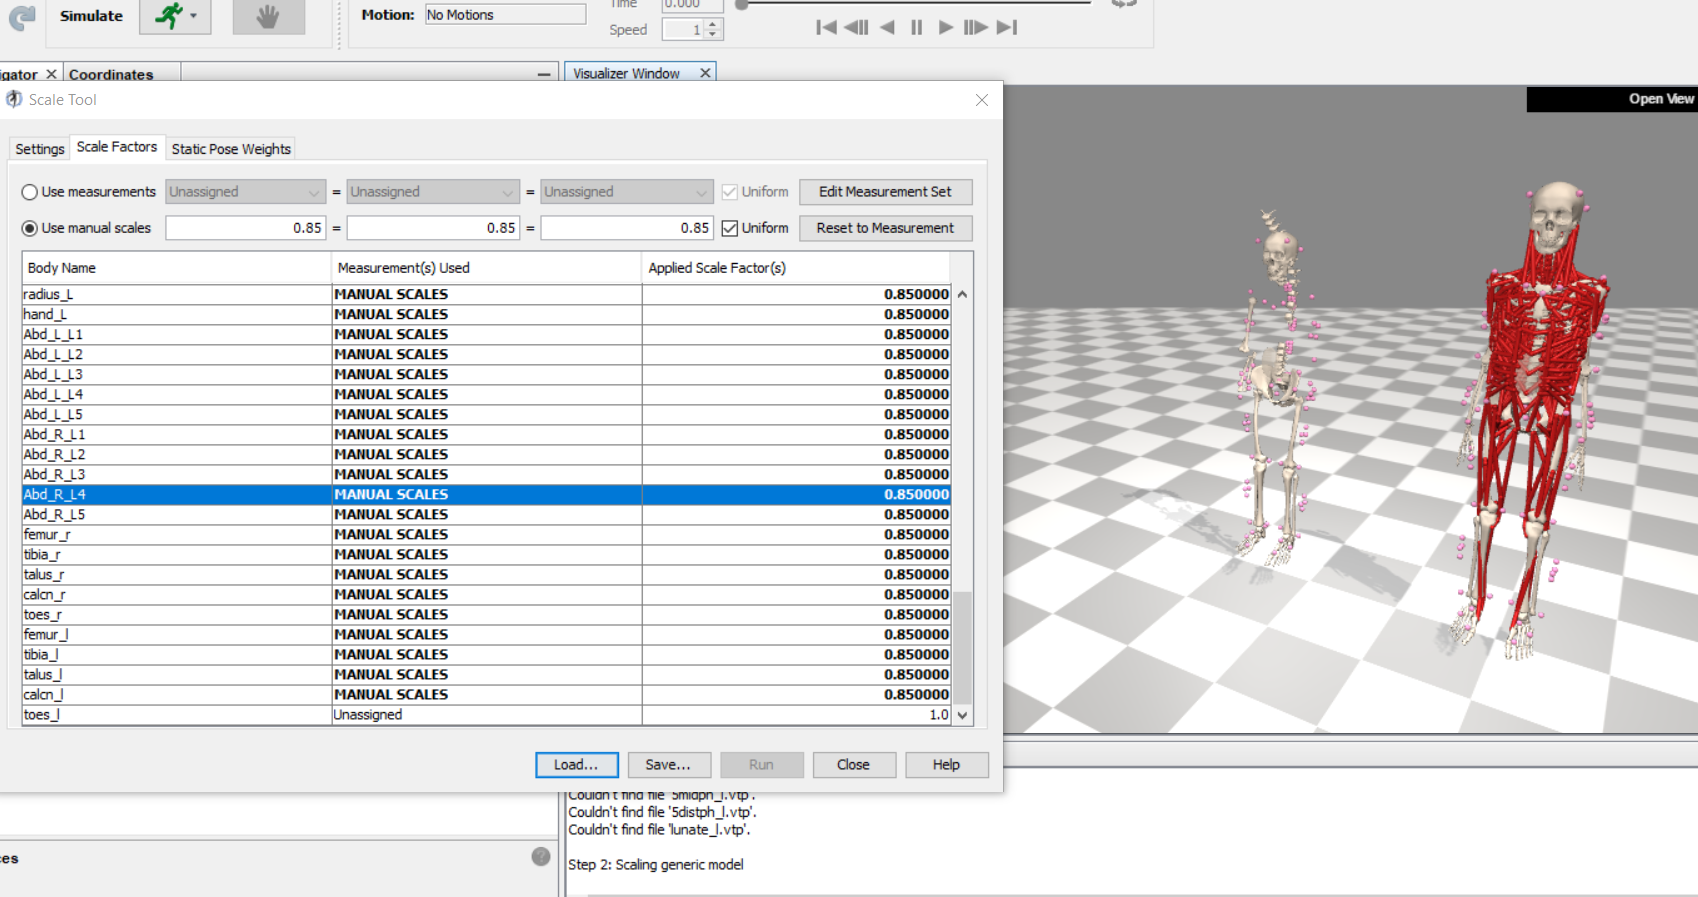Open the dropdown arrow beside the runner icon
Screen dimensions: 1698x897
(193, 16)
